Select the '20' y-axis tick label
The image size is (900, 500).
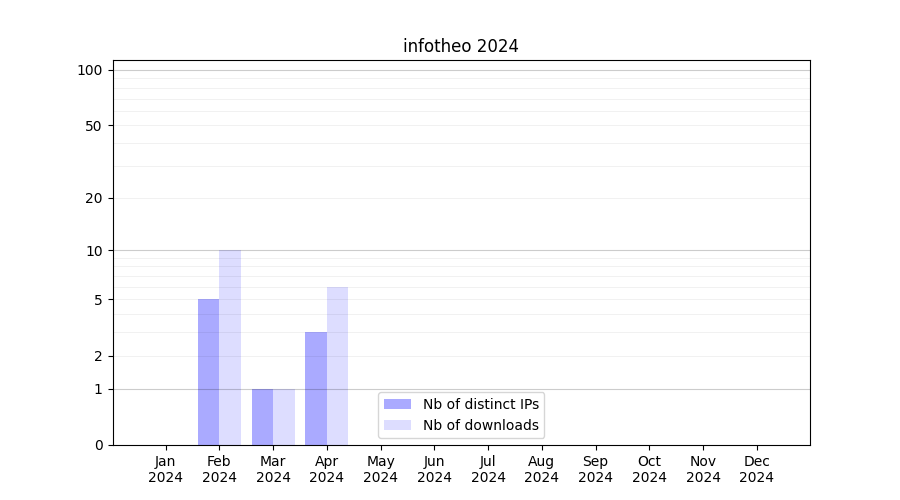94,198
